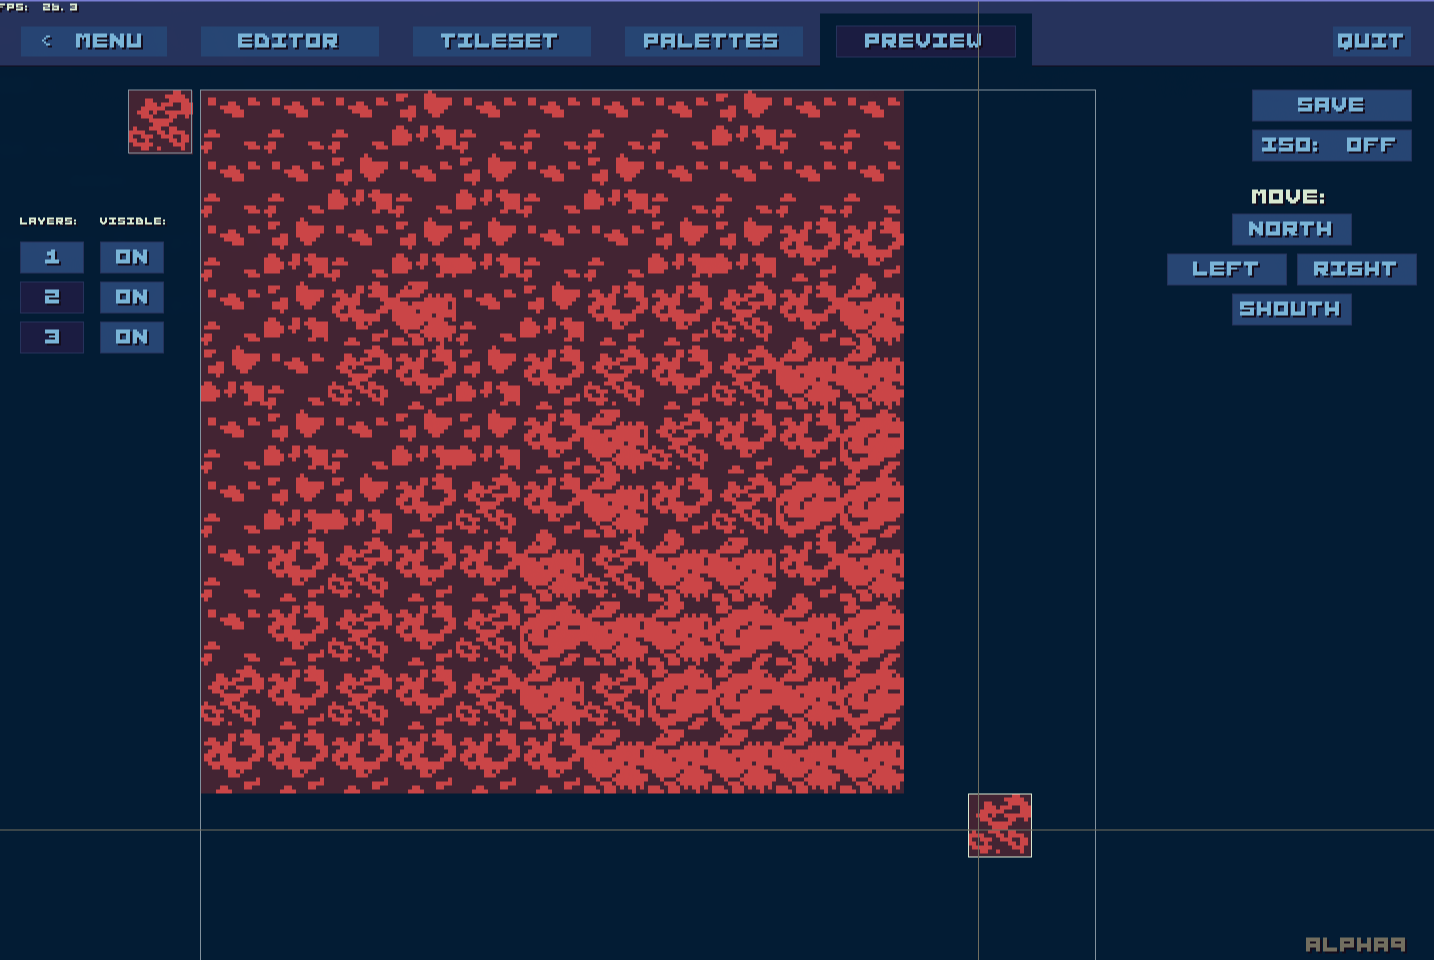Screen dimensions: 1434x960
Task: Open the Palettes tab
Action: coord(711,41)
